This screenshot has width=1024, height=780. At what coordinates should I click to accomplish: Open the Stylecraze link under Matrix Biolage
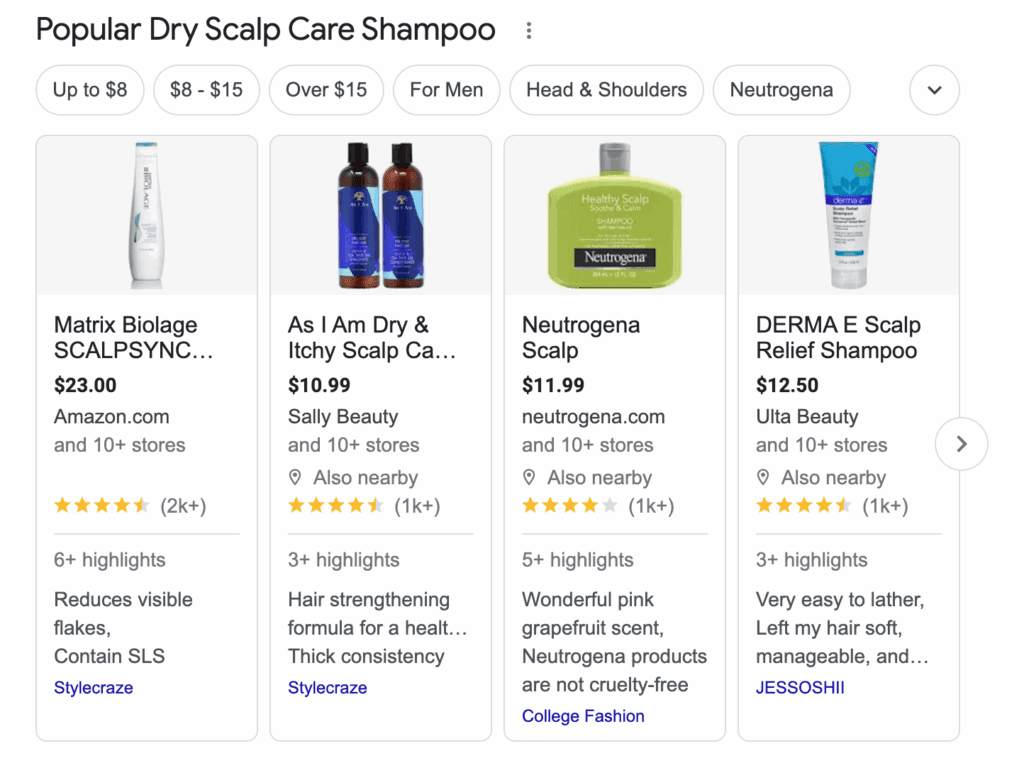(93, 688)
